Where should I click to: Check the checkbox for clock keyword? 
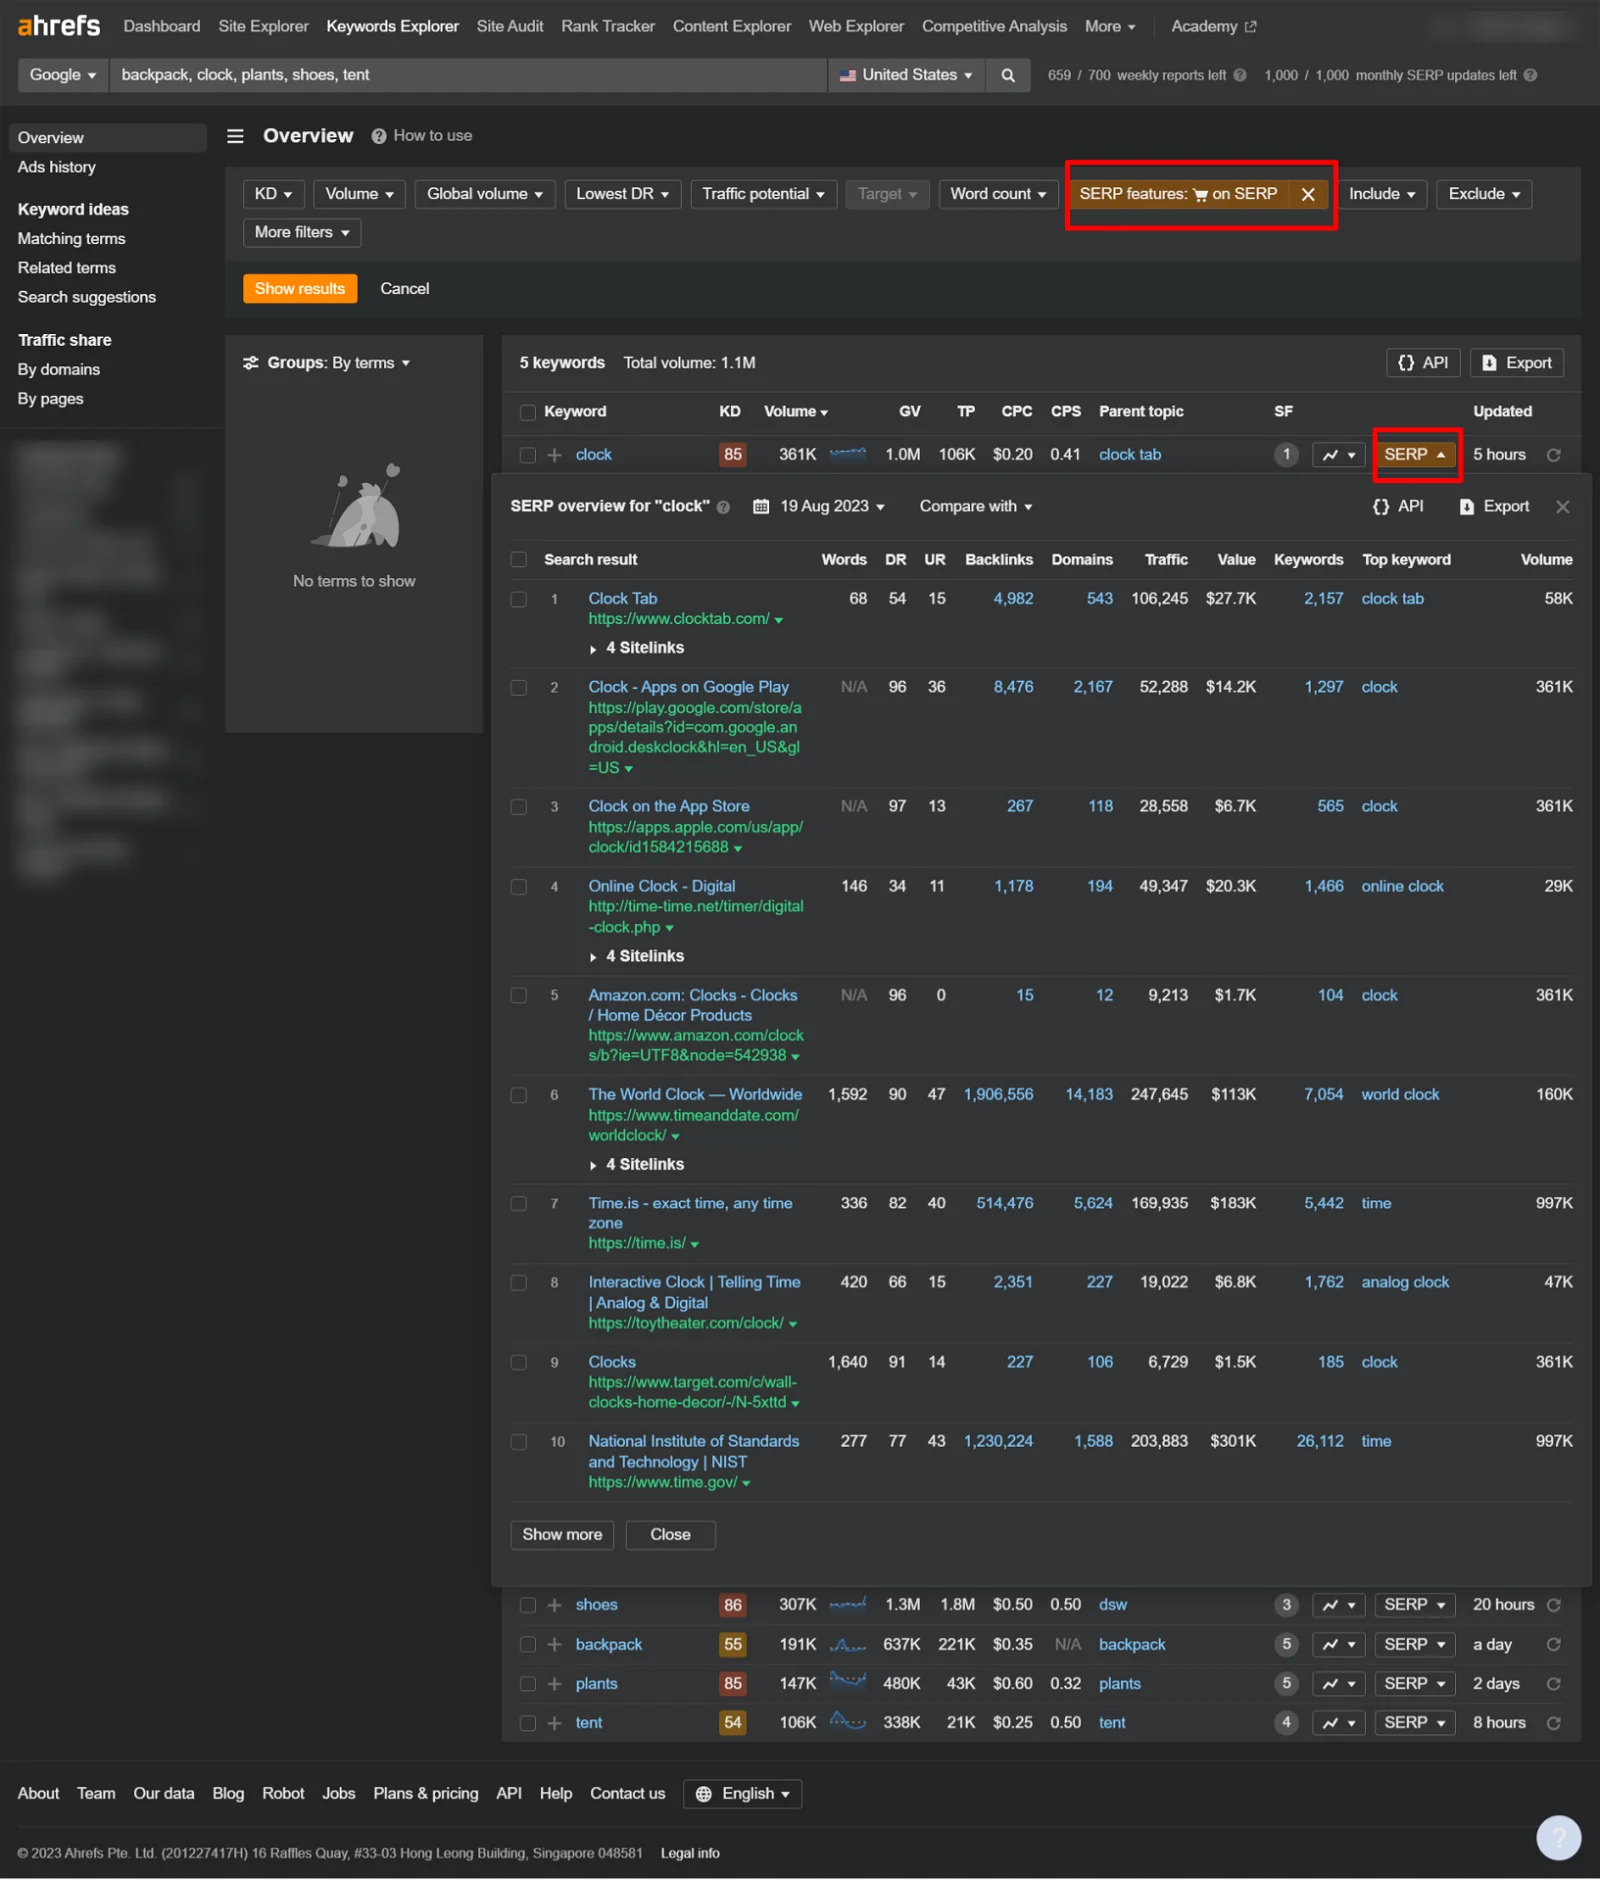point(528,455)
